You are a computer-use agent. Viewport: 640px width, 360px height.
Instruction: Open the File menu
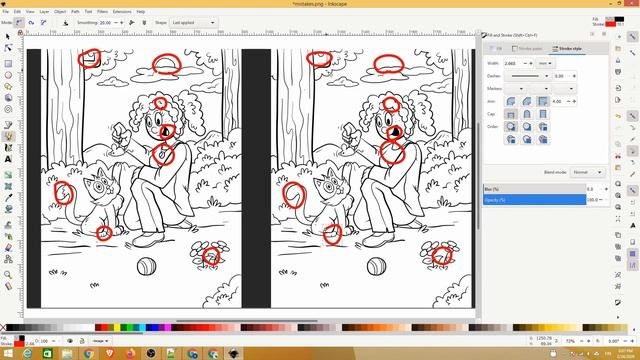6,12
